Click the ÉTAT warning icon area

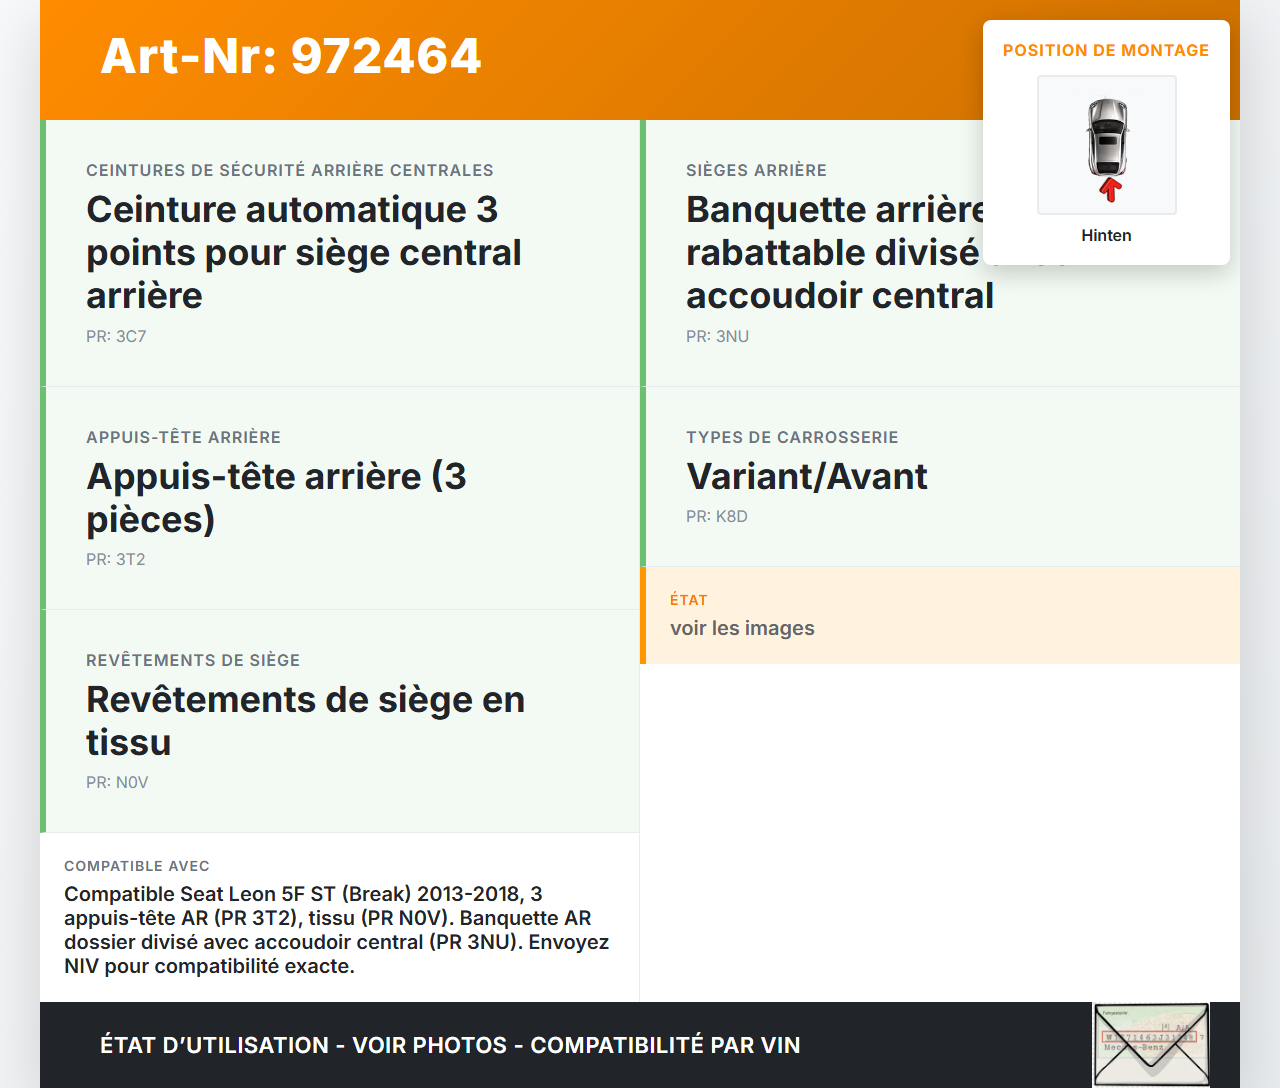coord(688,600)
